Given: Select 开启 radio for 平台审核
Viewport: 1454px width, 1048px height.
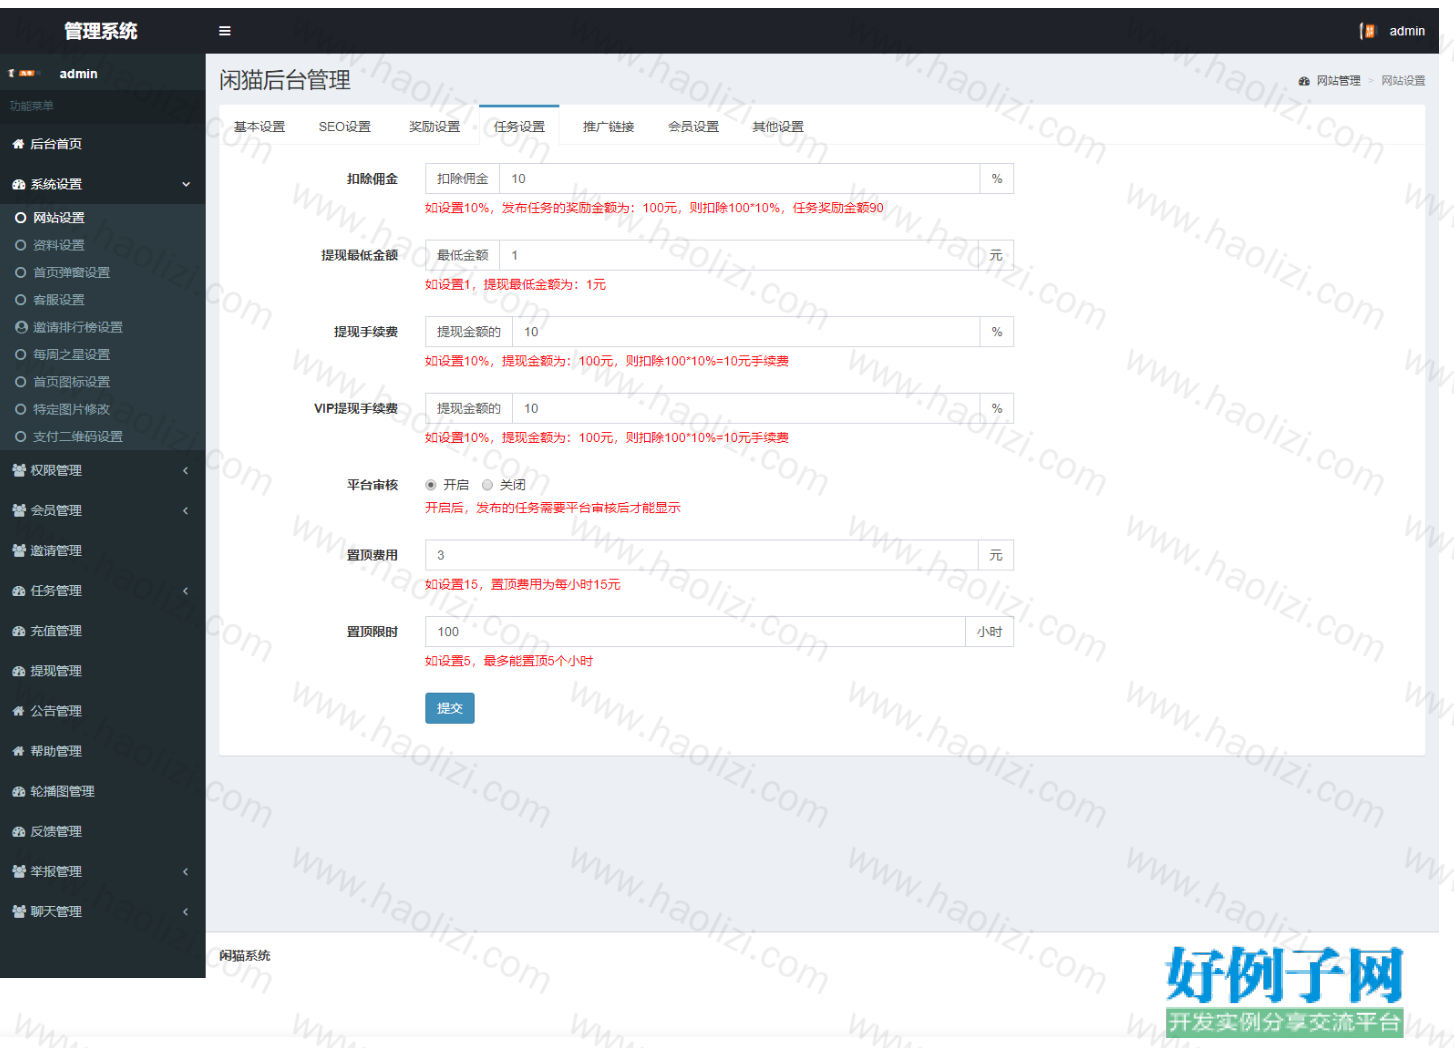Looking at the screenshot, I should pyautogui.click(x=431, y=485).
